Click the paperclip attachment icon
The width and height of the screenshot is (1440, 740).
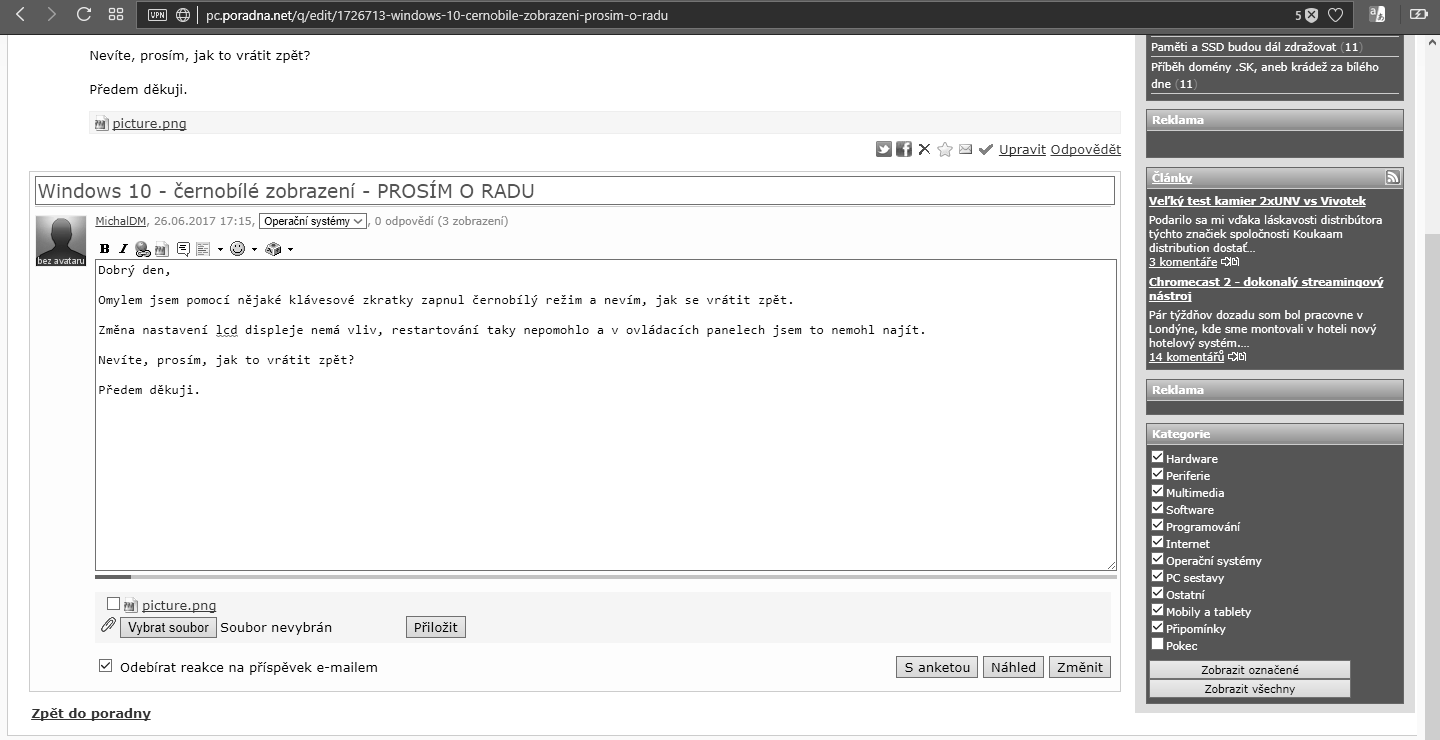(108, 626)
